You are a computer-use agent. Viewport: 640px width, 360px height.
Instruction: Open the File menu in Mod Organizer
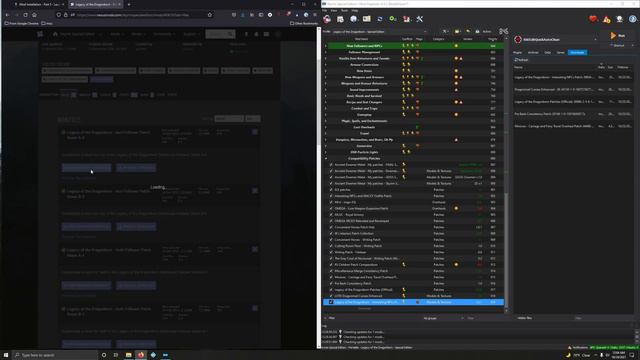coord(325,11)
